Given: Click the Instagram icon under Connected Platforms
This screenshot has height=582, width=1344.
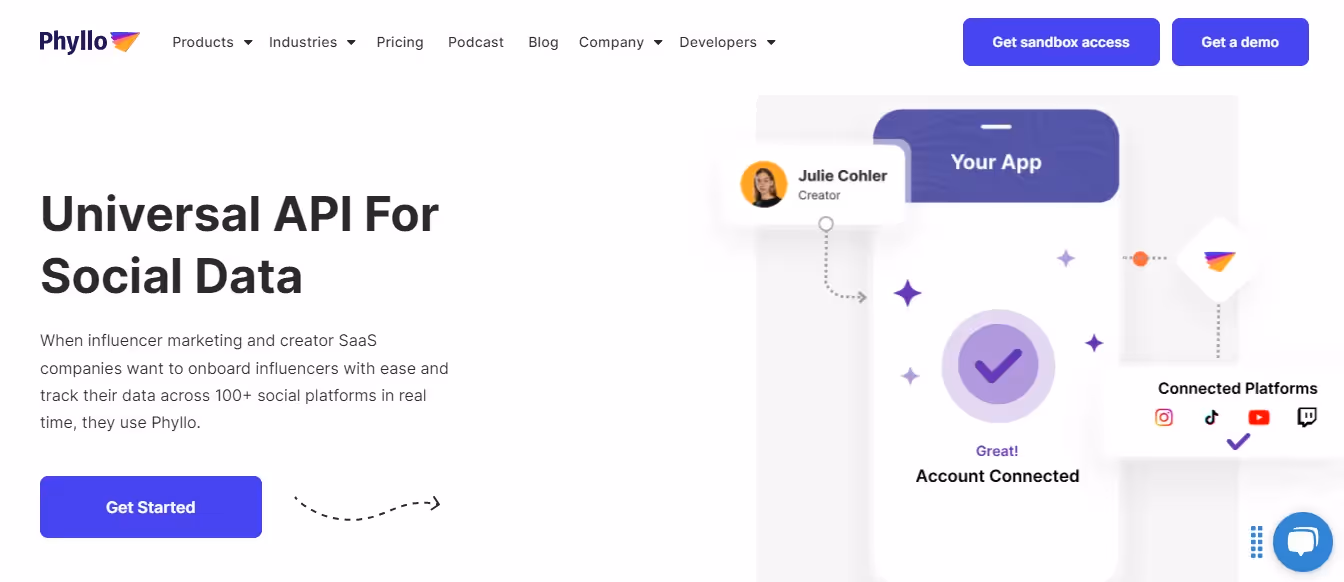Looking at the screenshot, I should click(x=1164, y=417).
